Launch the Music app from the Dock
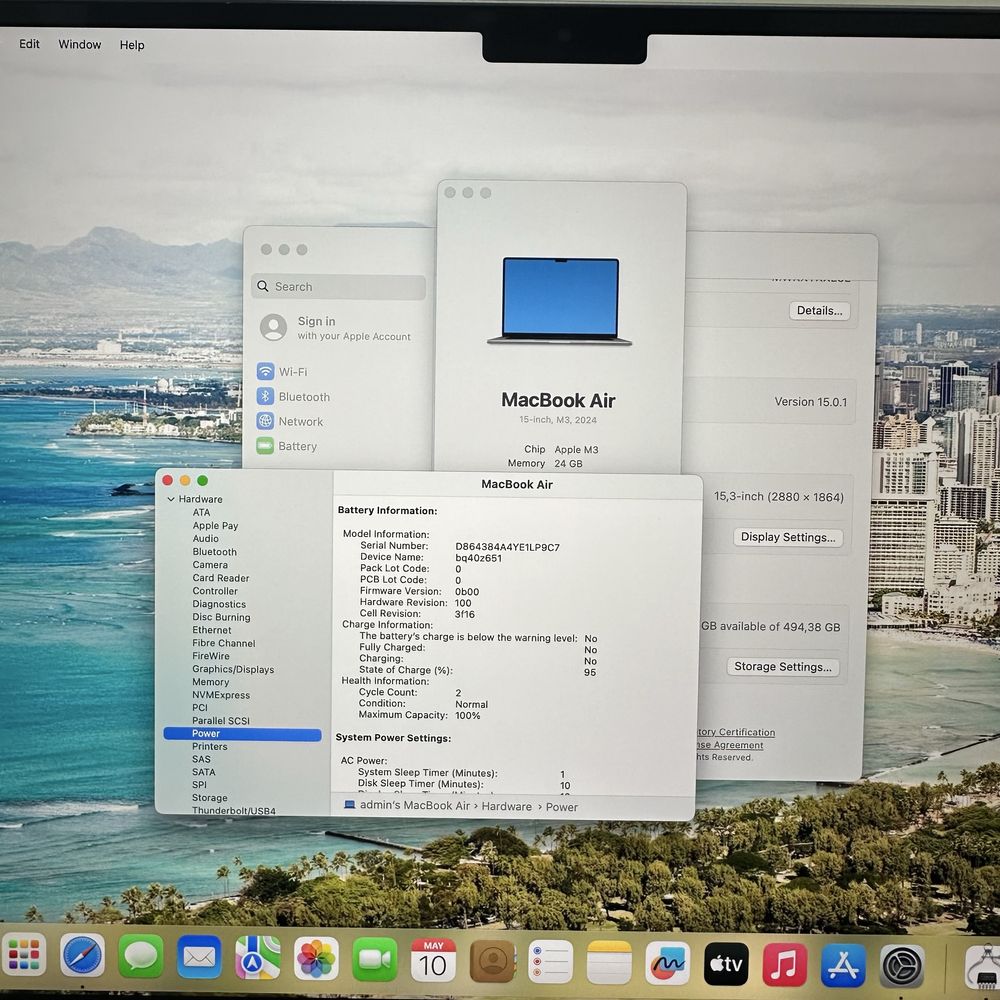 [784, 964]
